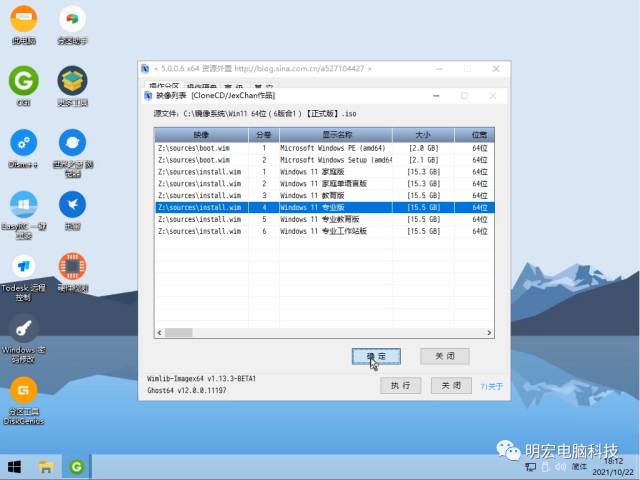Select the Windows 11 专业工作站版 row
640x480 pixels.
coord(324,231)
